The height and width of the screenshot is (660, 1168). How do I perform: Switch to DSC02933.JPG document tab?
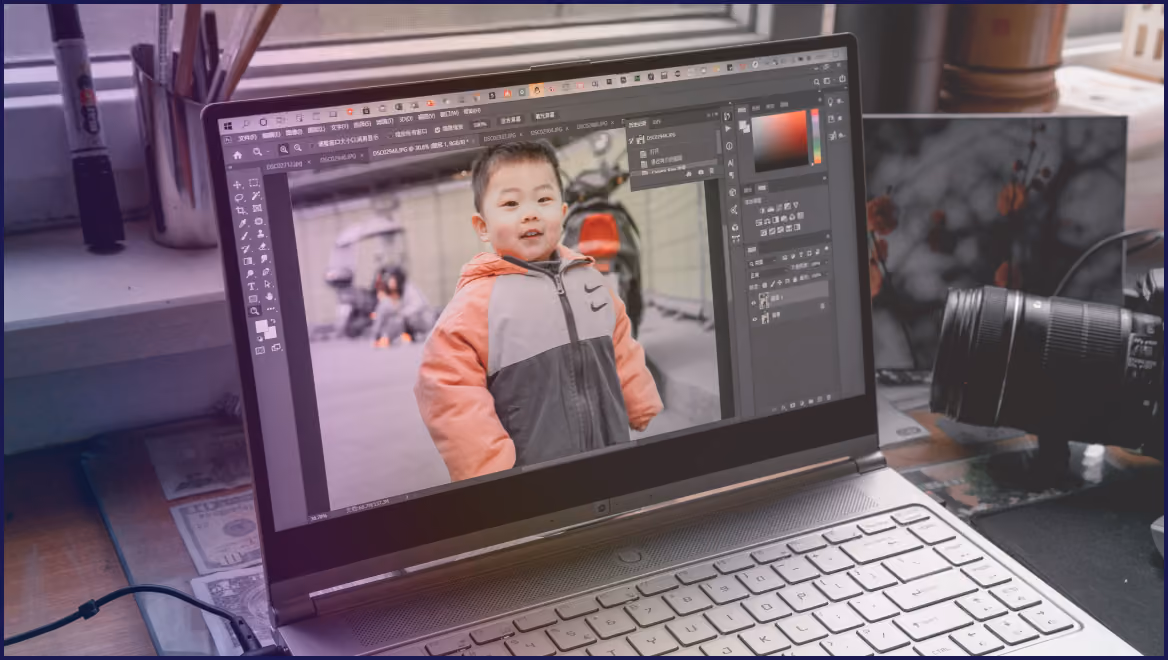coord(499,137)
